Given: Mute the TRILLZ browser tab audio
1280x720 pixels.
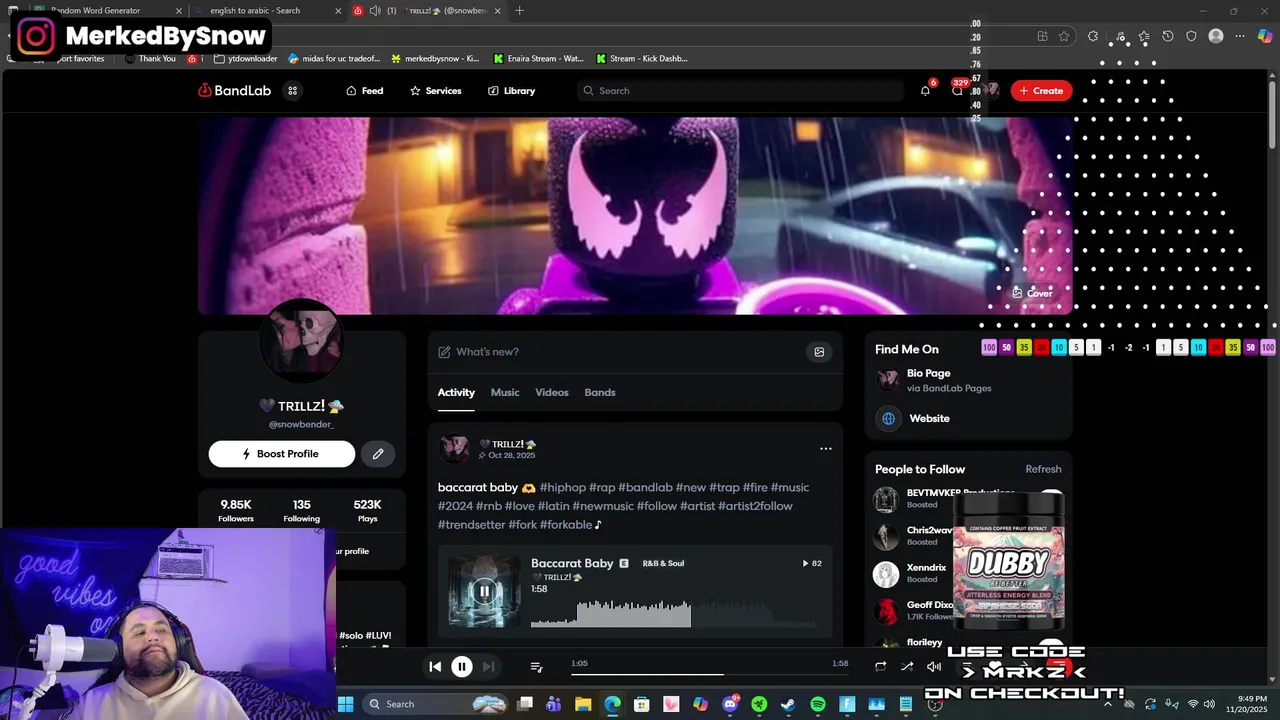Looking at the screenshot, I should coord(375,11).
